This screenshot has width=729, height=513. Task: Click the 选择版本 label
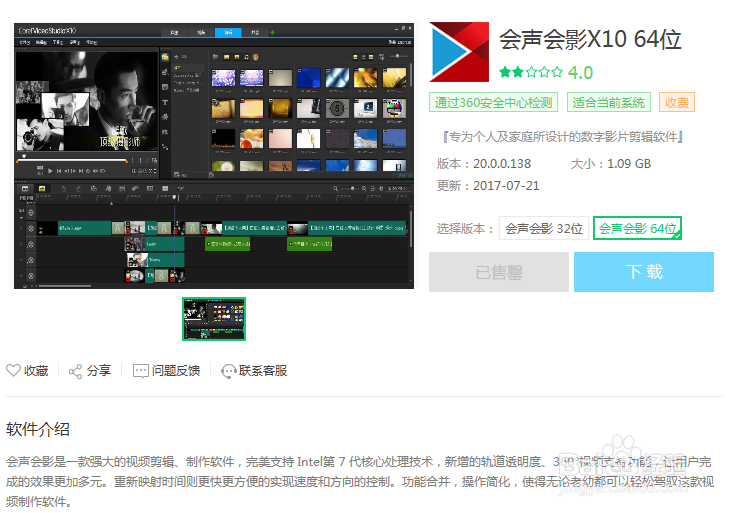tap(464, 228)
